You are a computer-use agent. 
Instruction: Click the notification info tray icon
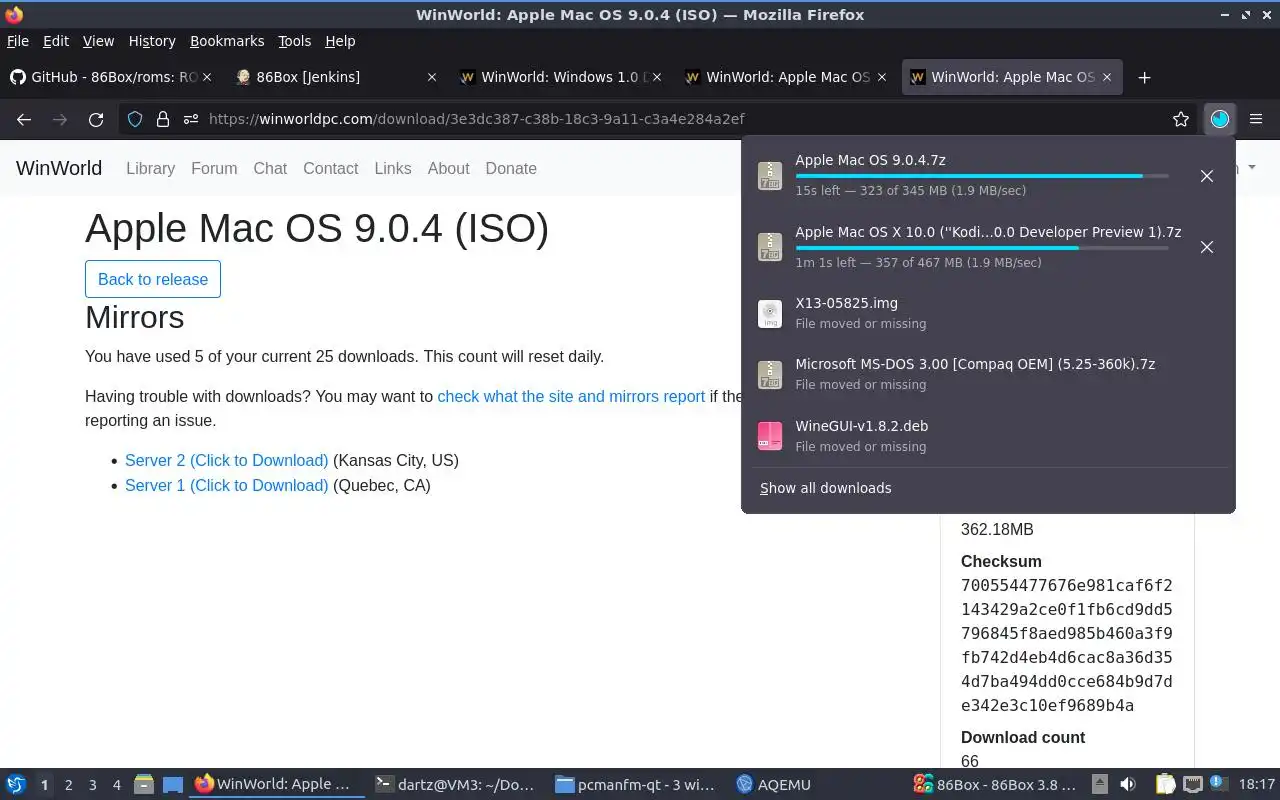pos(1219,784)
